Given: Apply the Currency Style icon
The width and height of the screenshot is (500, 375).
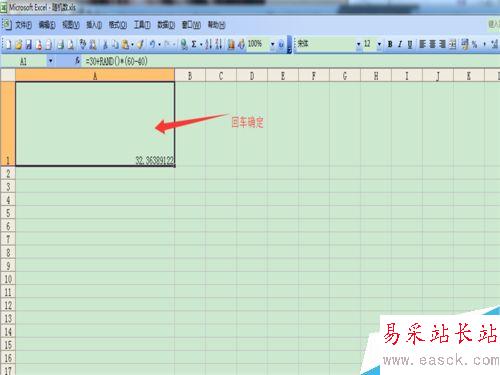Looking at the screenshot, I should pos(465,44).
